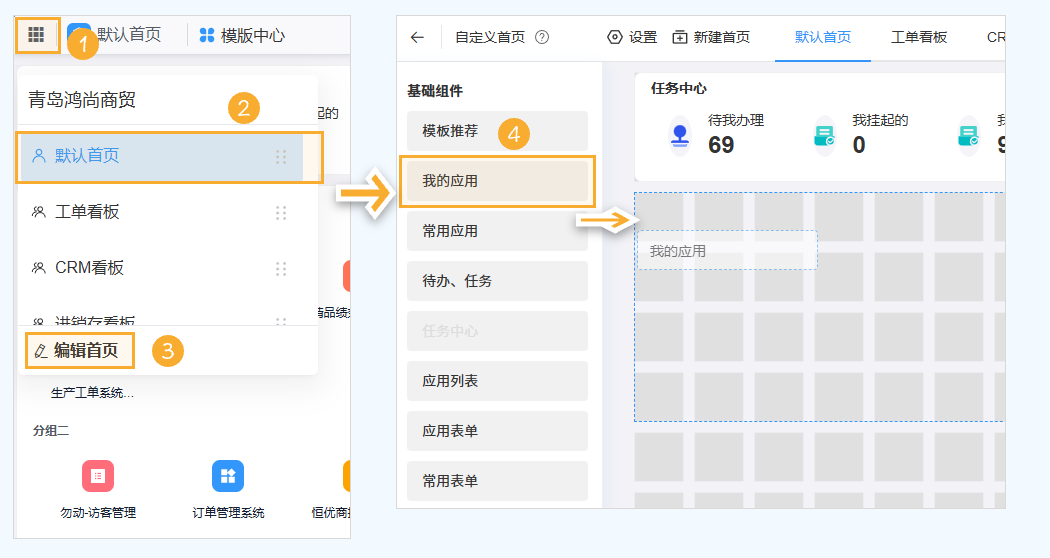Select 默认首页 in the homepage list
Image resolution: width=1050 pixels, height=558 pixels.
162,157
